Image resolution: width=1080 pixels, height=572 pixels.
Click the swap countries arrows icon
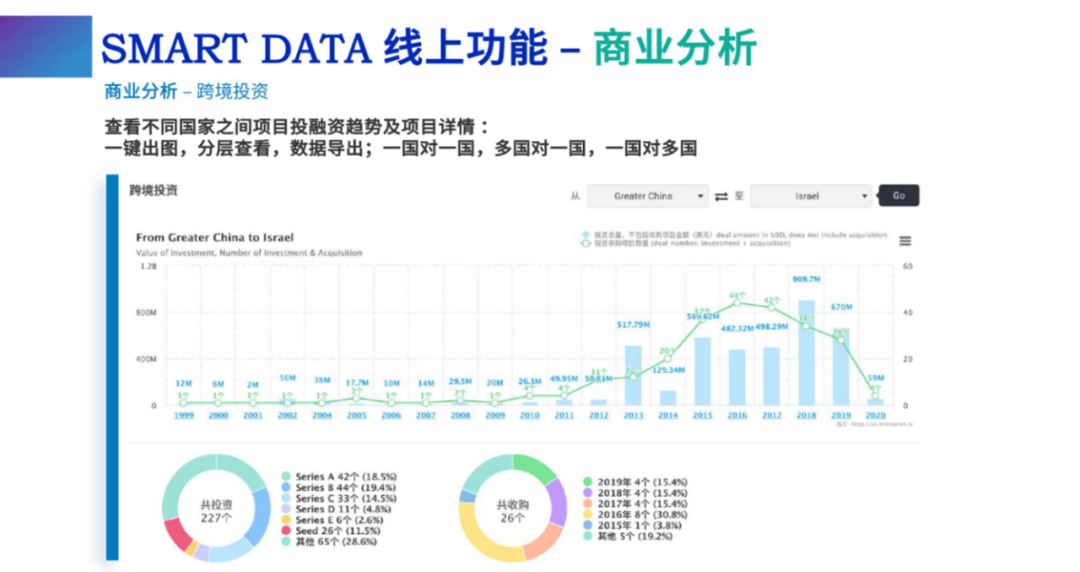721,197
